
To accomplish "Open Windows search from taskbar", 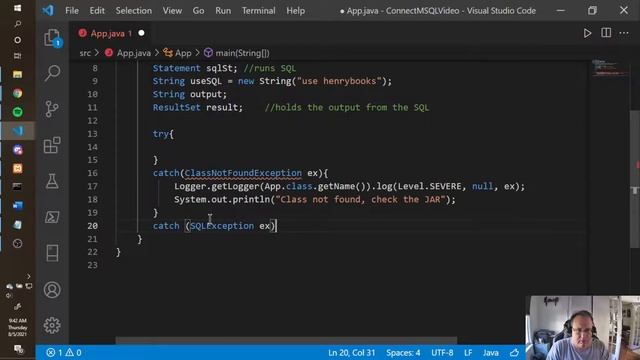I will (18, 24).
